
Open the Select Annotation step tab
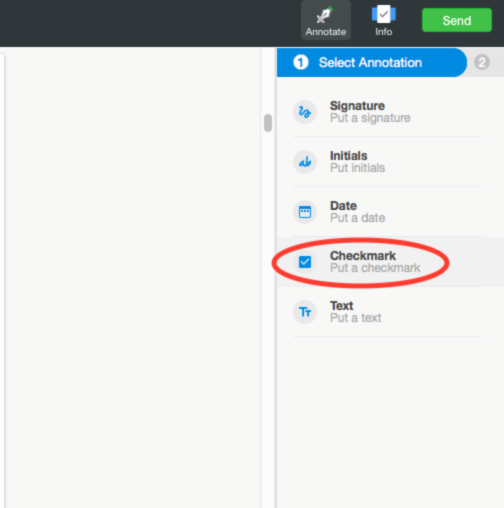pyautogui.click(x=371, y=62)
